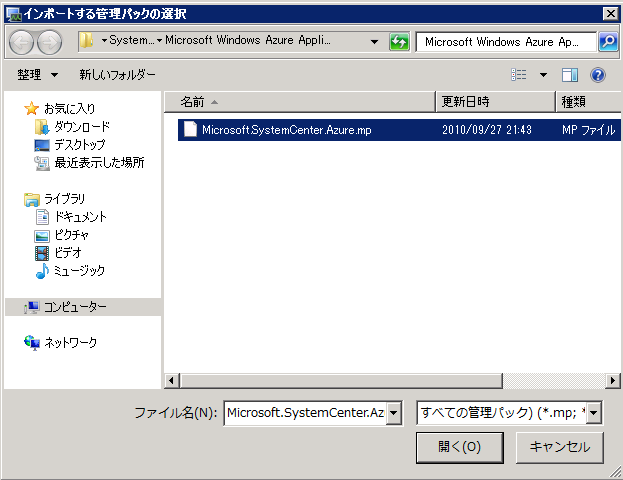Select the ミュージック library label
Screen dimensions: 623x480
[x=79, y=271]
